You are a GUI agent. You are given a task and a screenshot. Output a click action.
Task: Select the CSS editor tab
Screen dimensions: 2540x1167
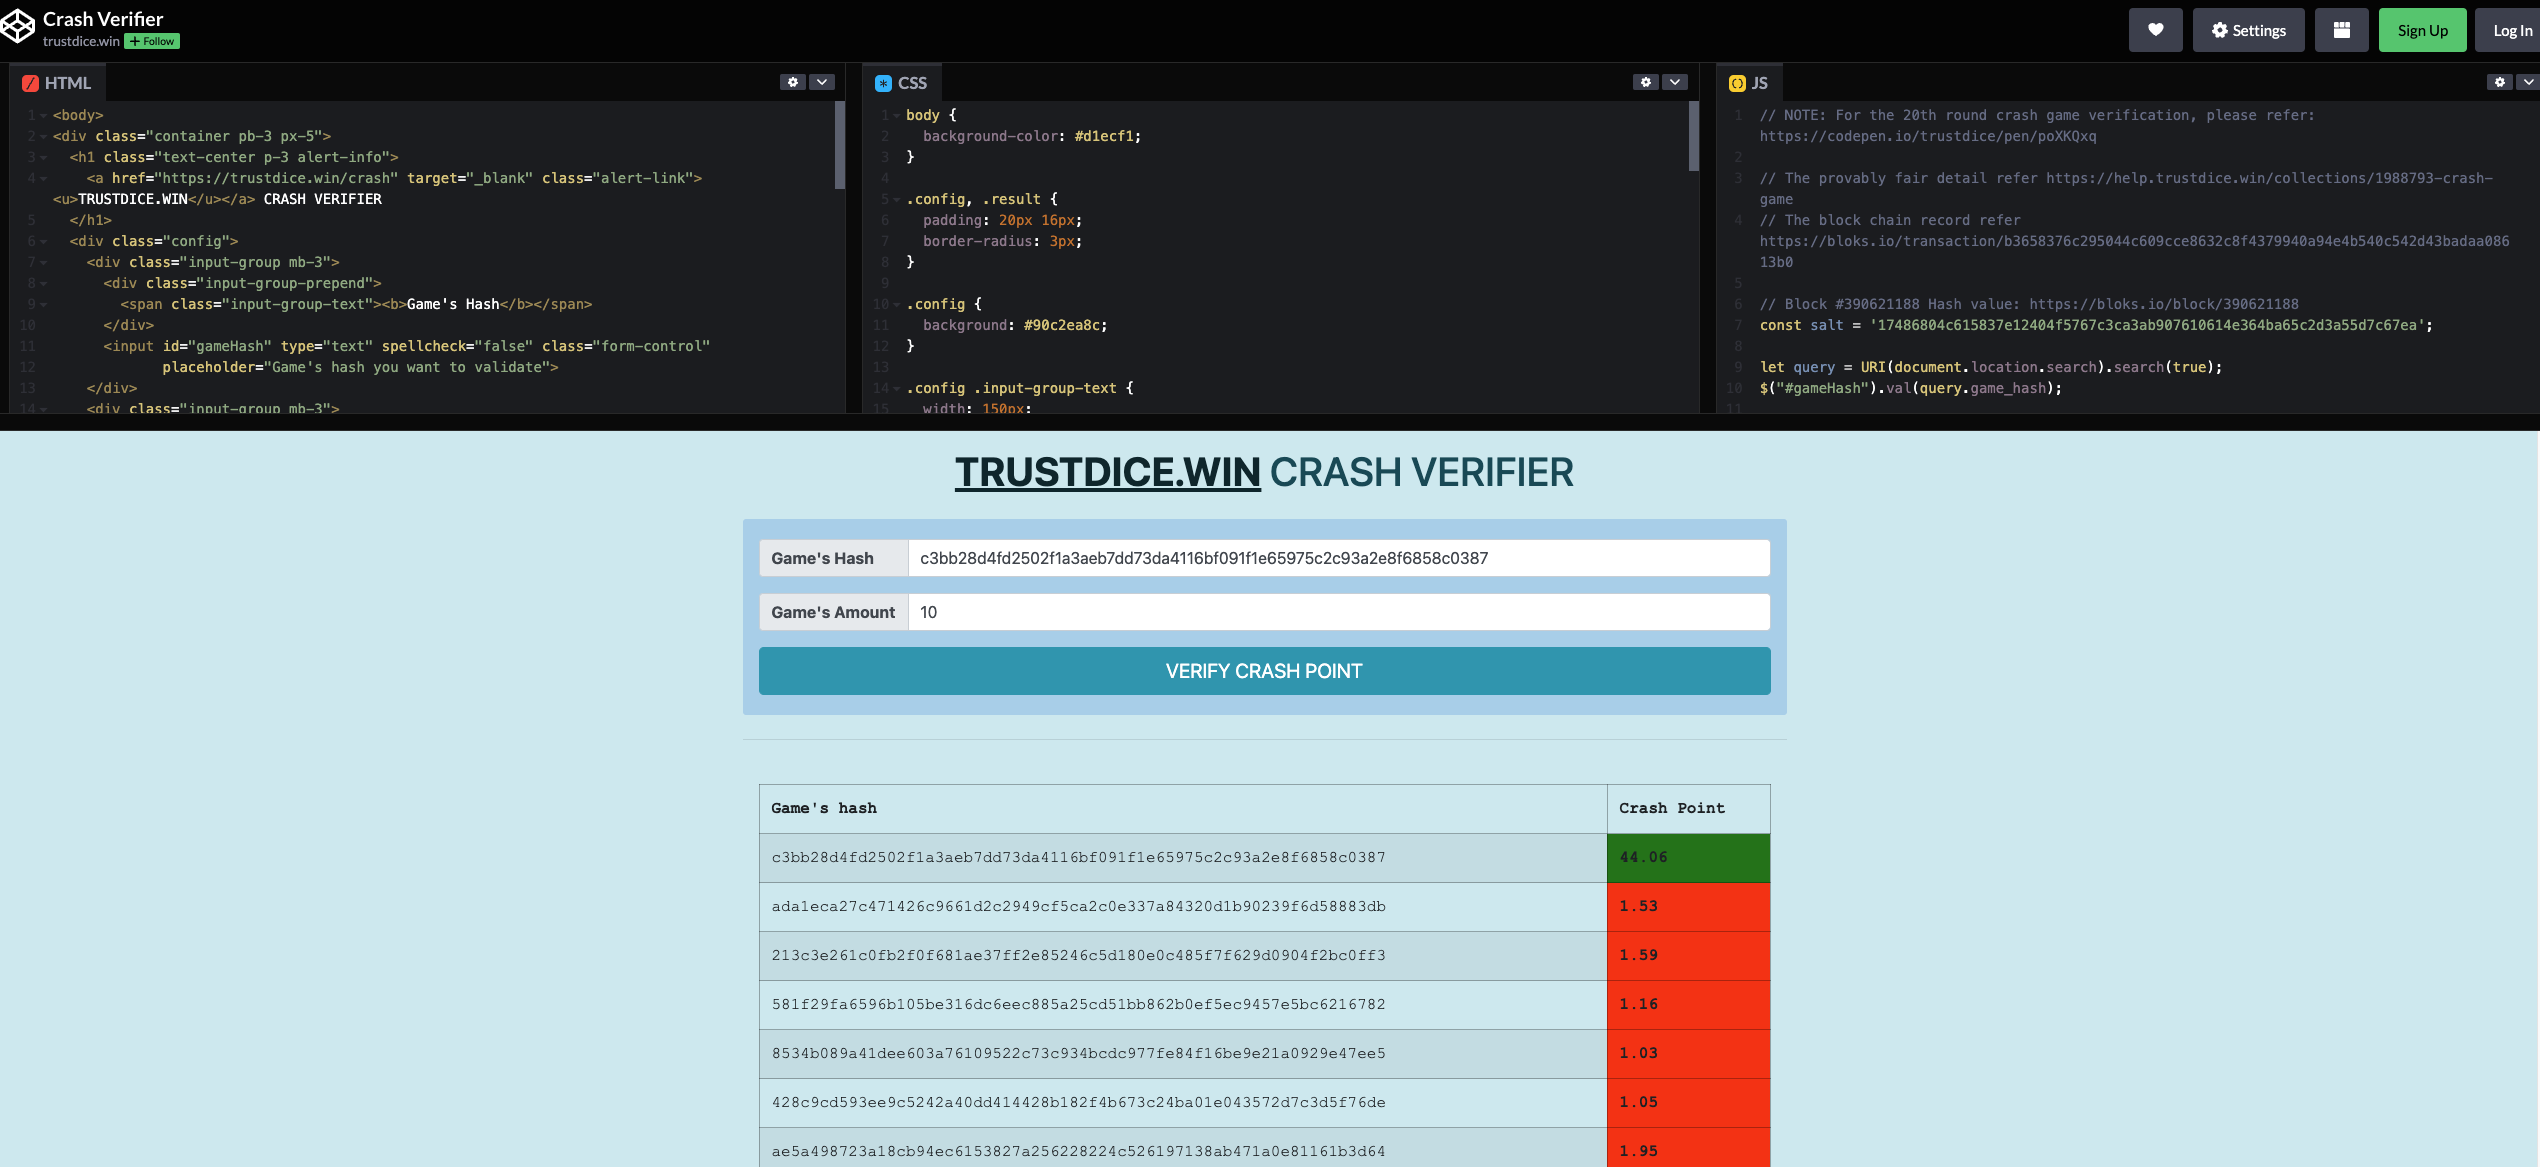(901, 83)
